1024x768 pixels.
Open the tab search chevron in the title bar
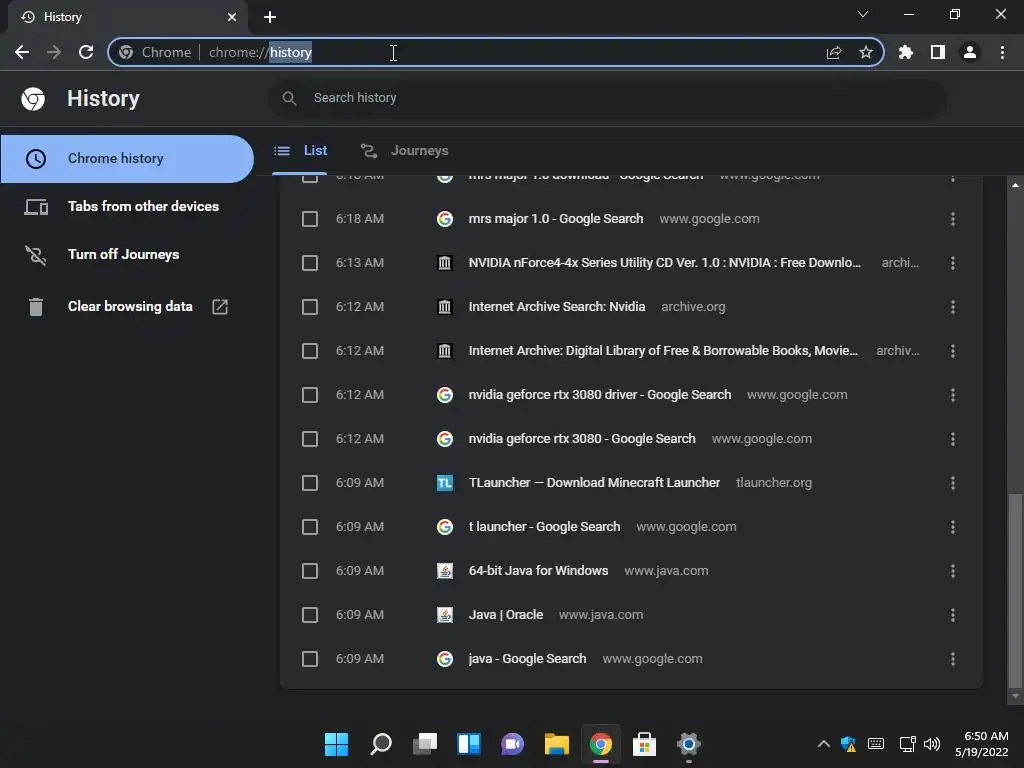tap(863, 14)
